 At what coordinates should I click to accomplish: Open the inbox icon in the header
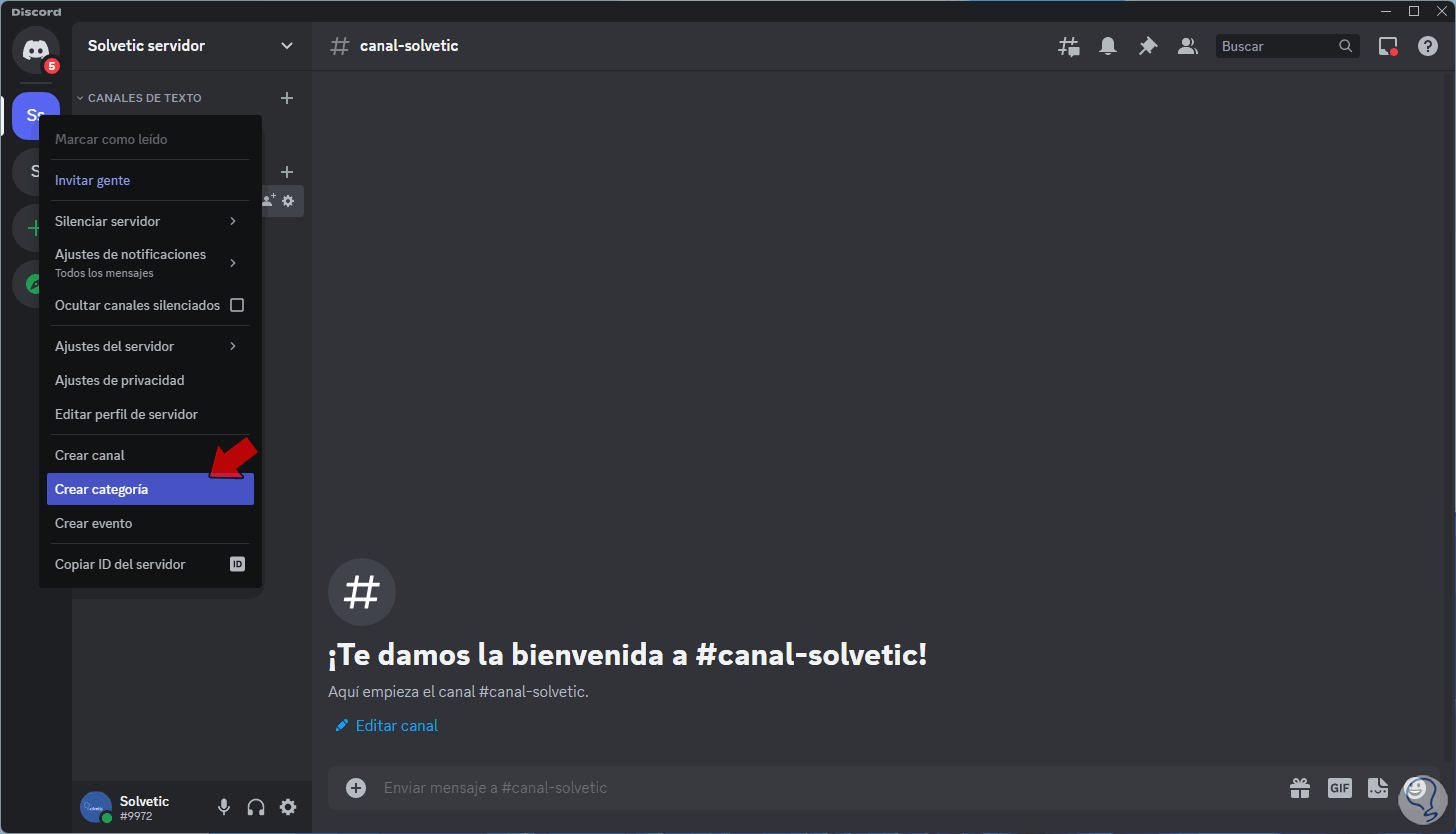pos(1388,46)
